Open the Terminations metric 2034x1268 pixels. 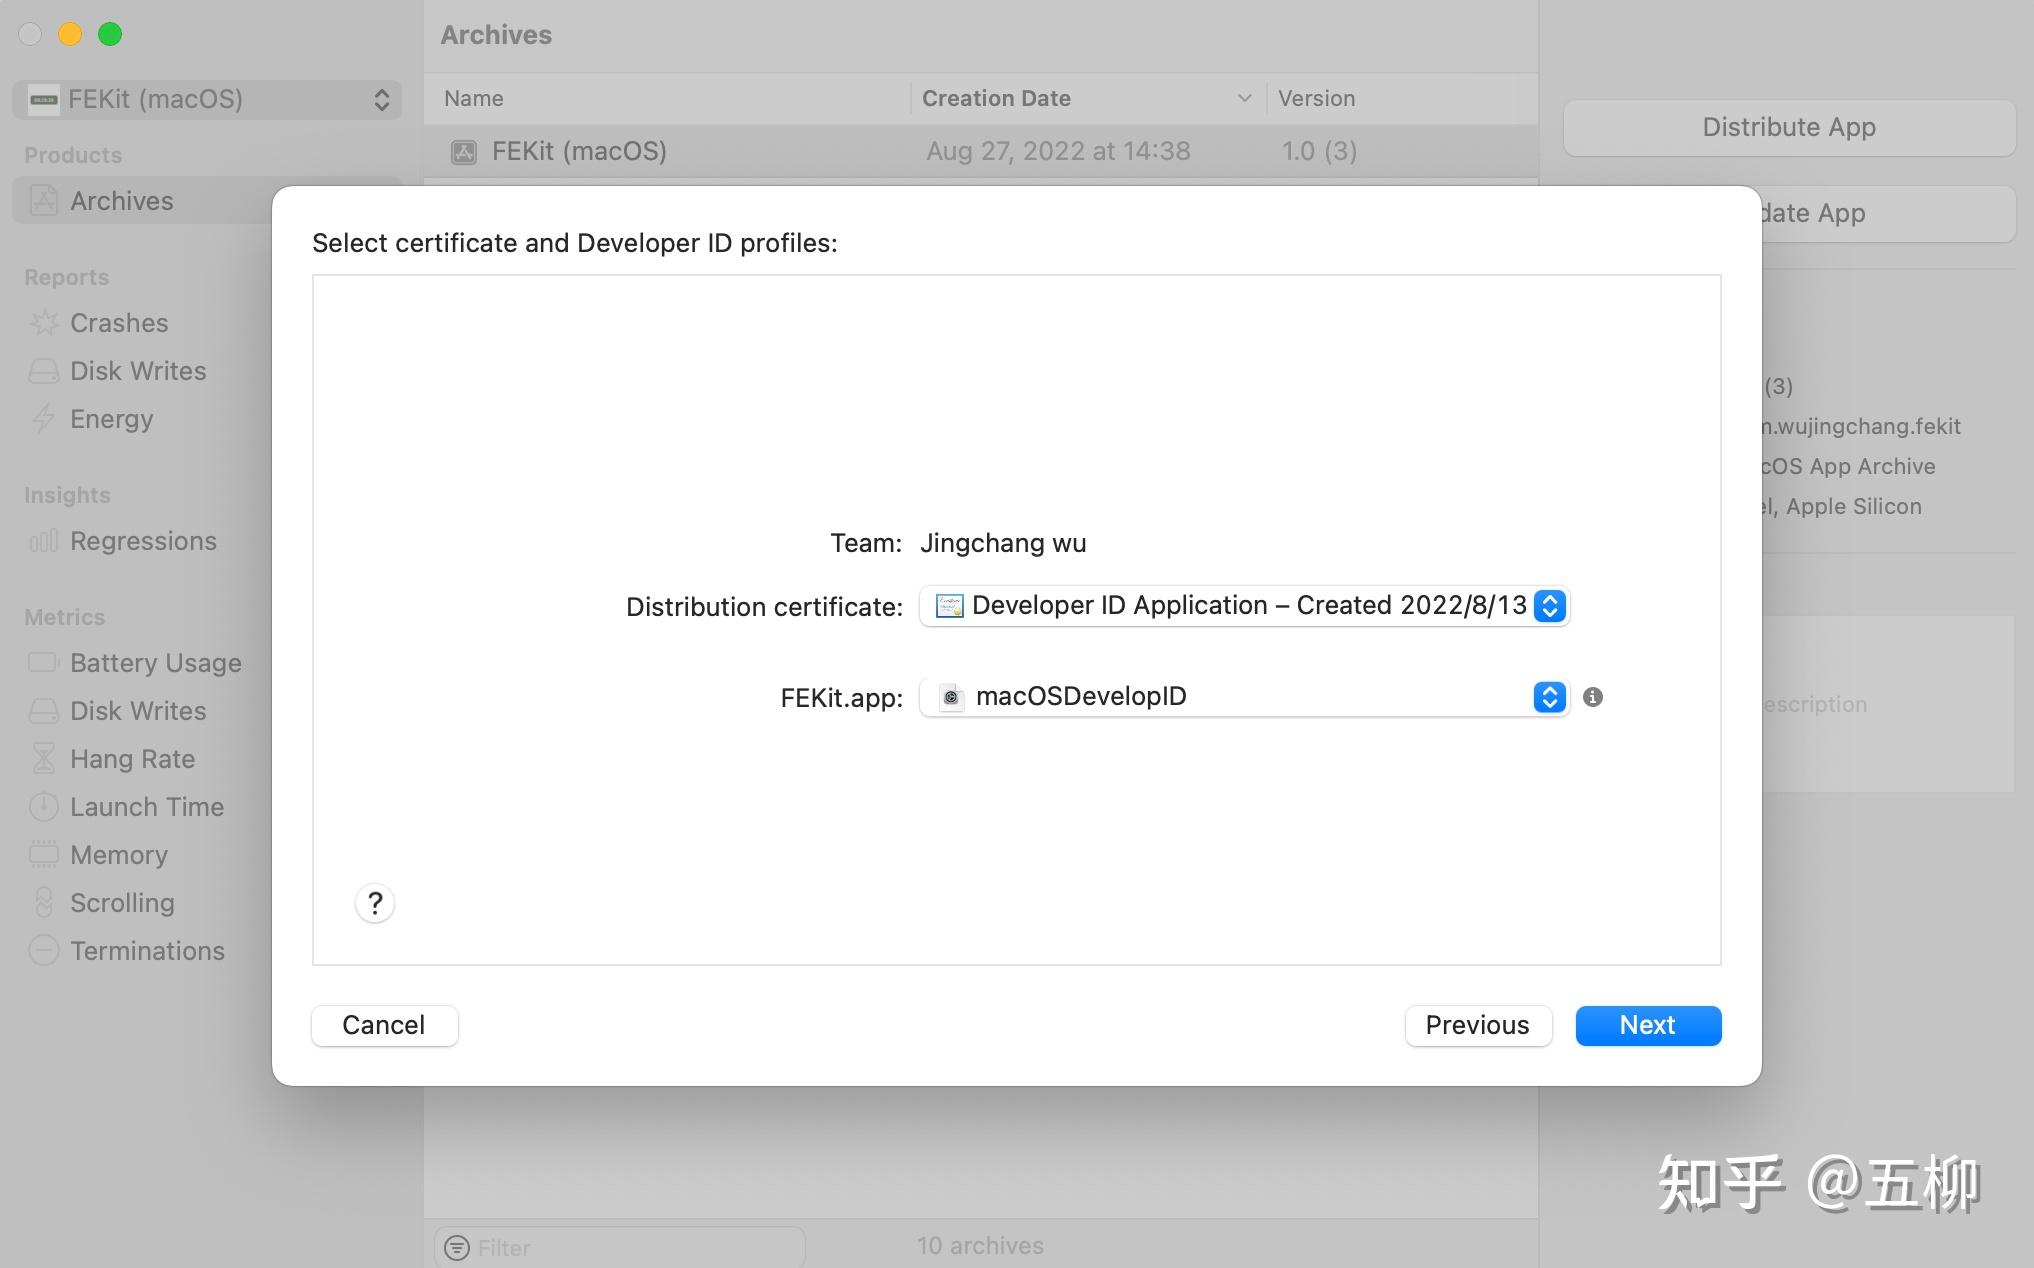[146, 950]
